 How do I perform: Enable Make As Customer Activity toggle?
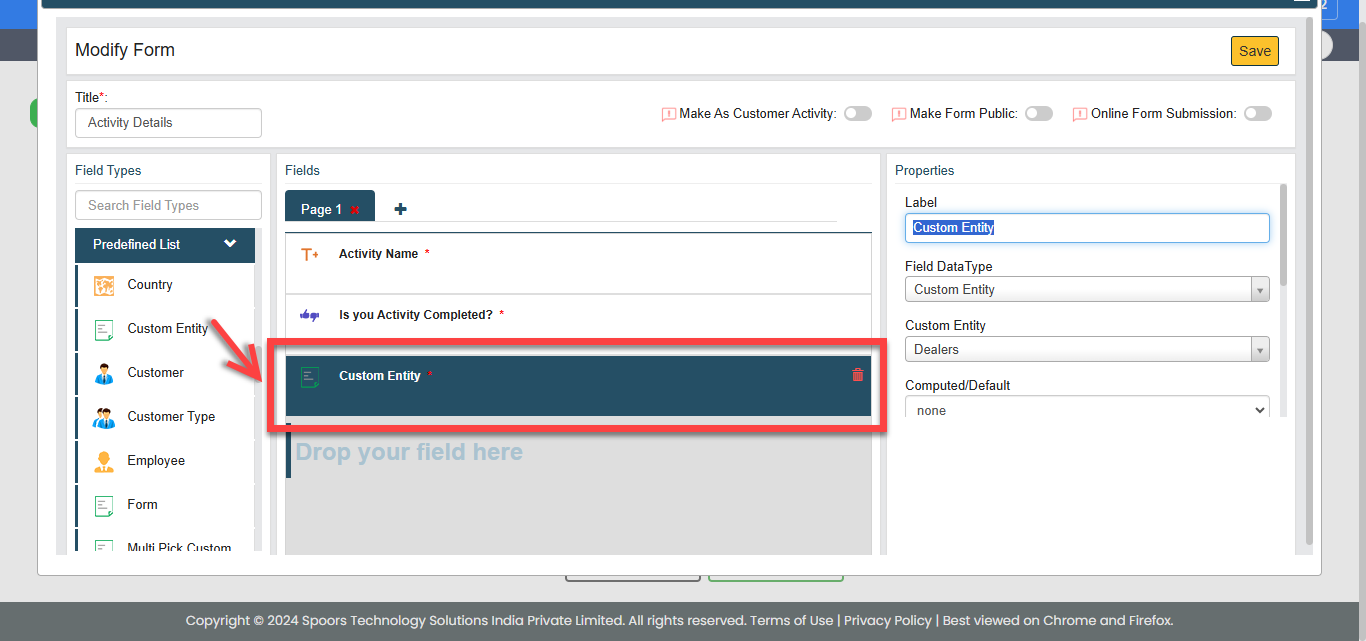coord(857,114)
